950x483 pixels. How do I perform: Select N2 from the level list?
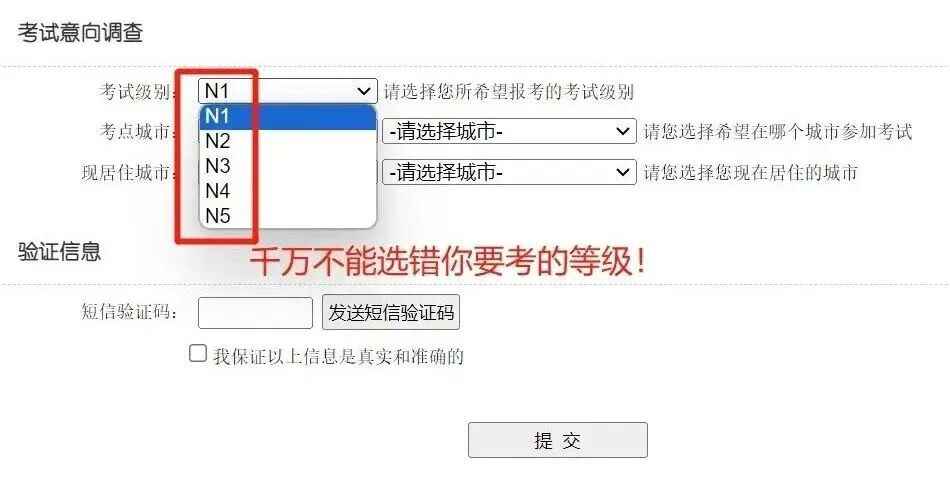[288, 141]
